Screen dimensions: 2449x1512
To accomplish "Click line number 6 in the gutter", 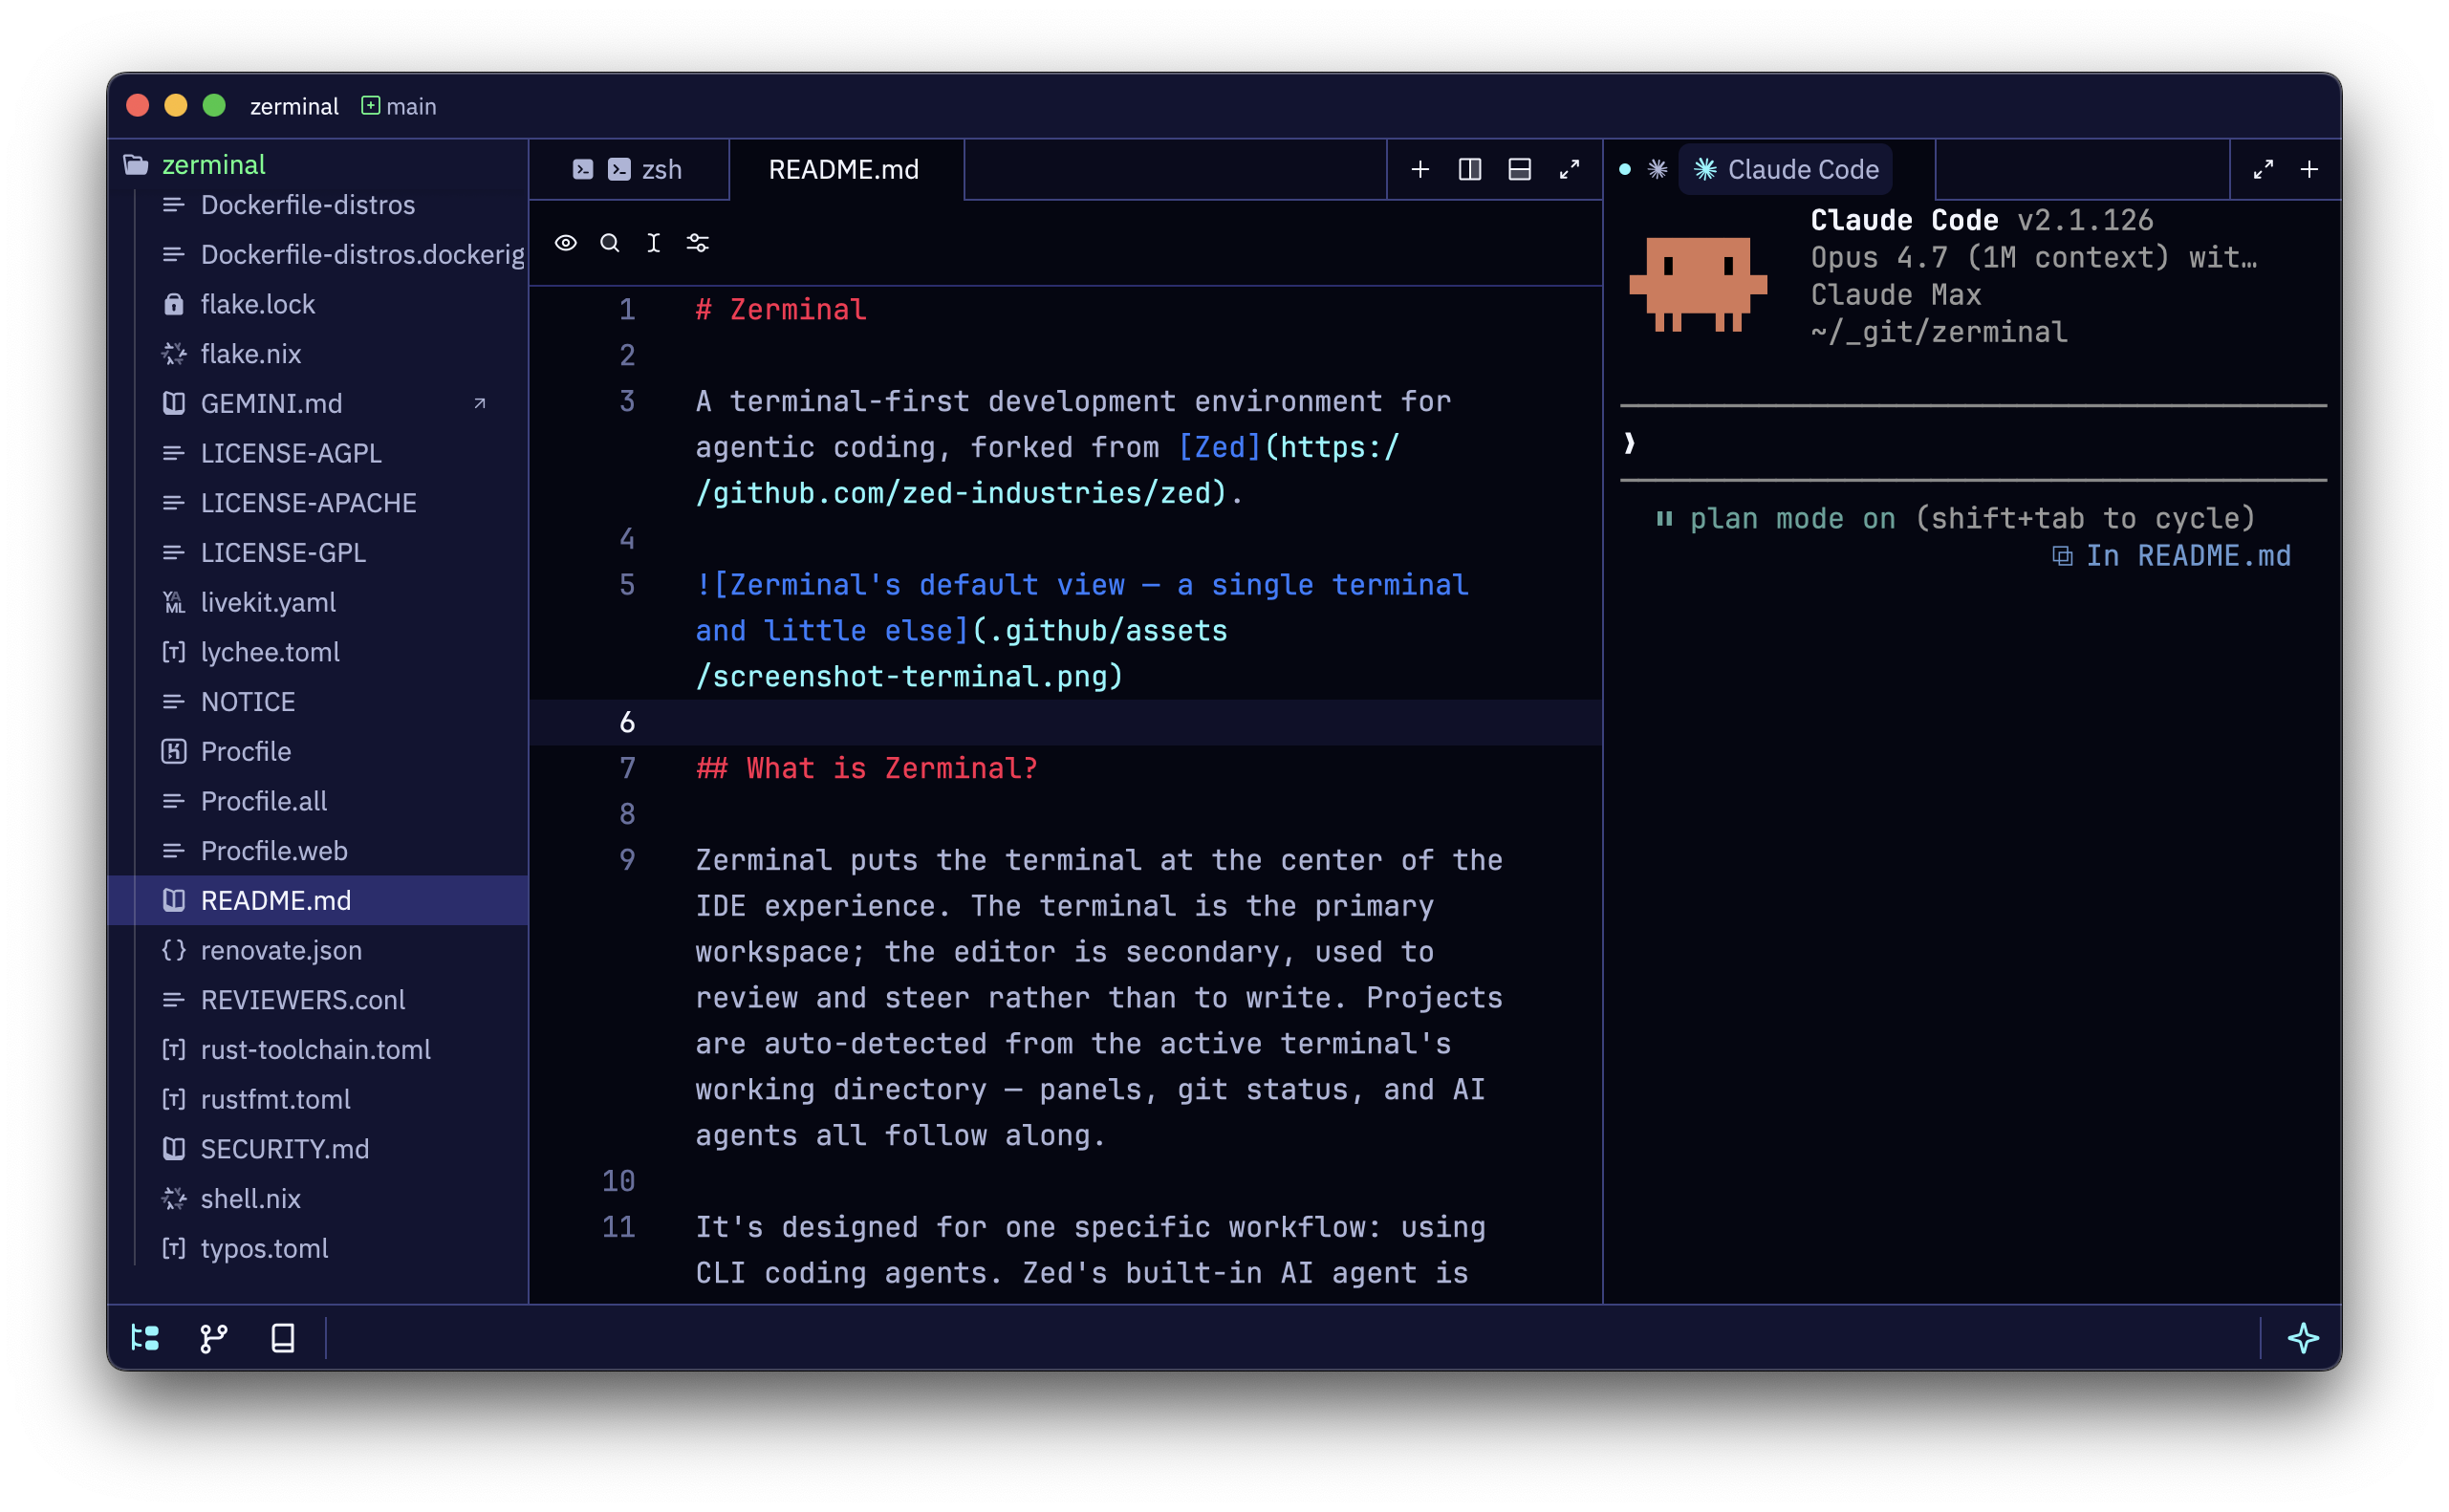I will 627,723.
